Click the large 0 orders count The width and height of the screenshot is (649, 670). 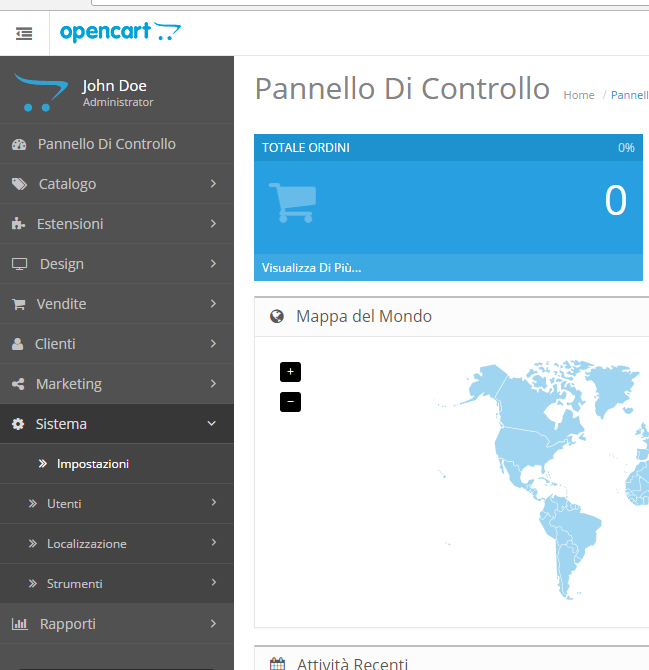tap(616, 200)
